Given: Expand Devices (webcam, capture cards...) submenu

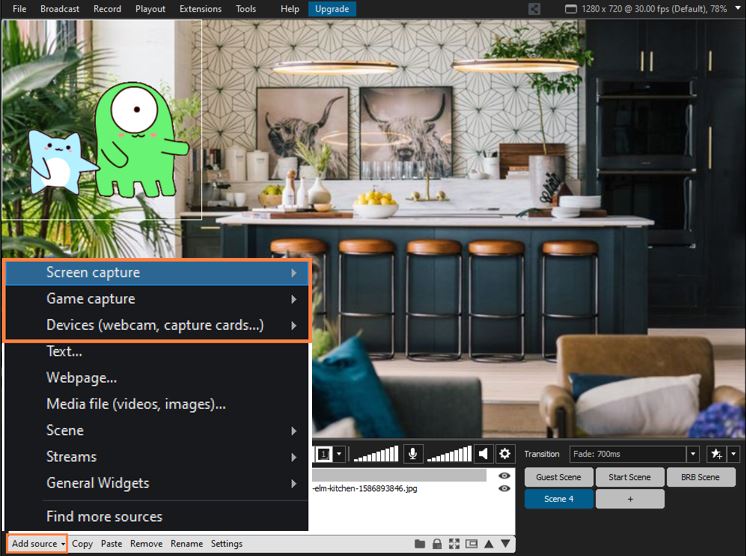Looking at the screenshot, I should [157, 325].
